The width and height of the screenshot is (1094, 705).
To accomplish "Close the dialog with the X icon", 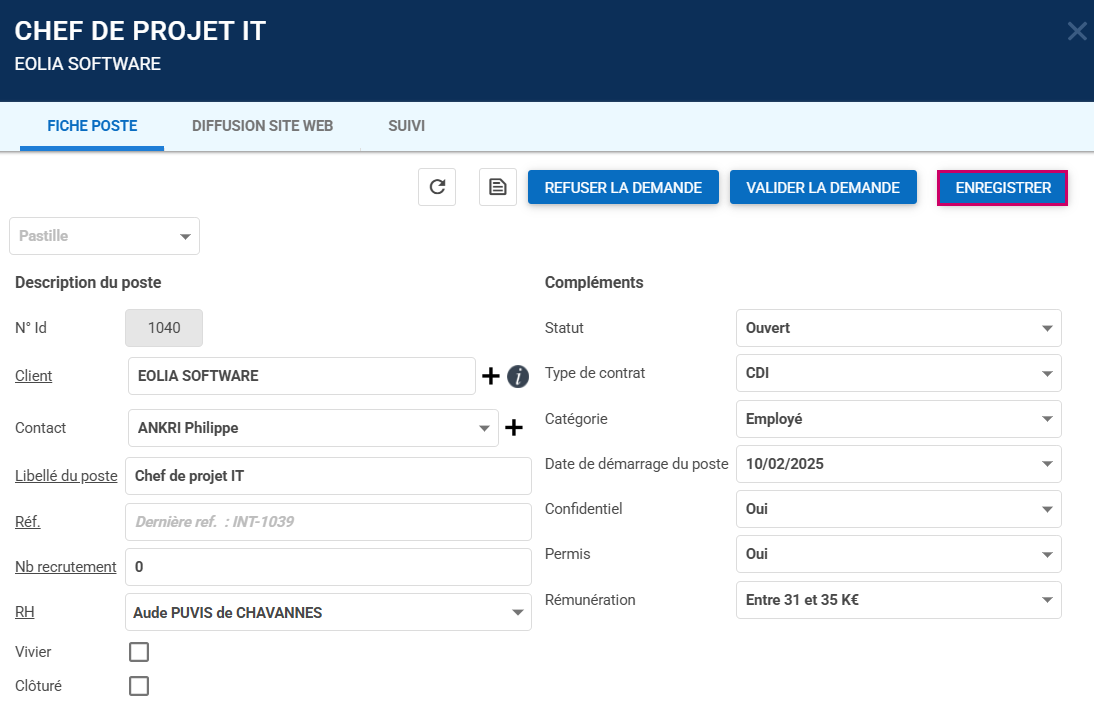I will 1076,31.
